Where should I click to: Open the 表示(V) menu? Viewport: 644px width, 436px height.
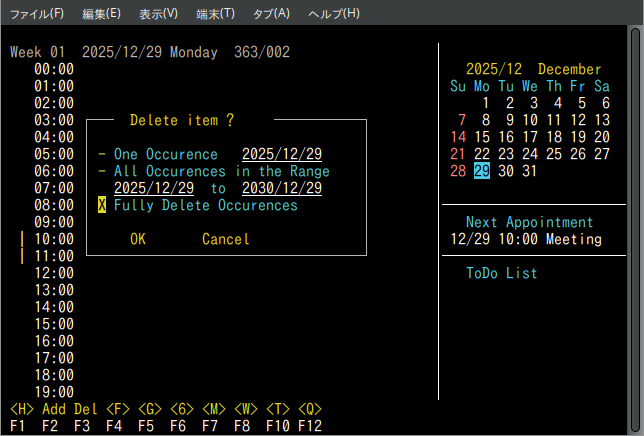coord(158,13)
